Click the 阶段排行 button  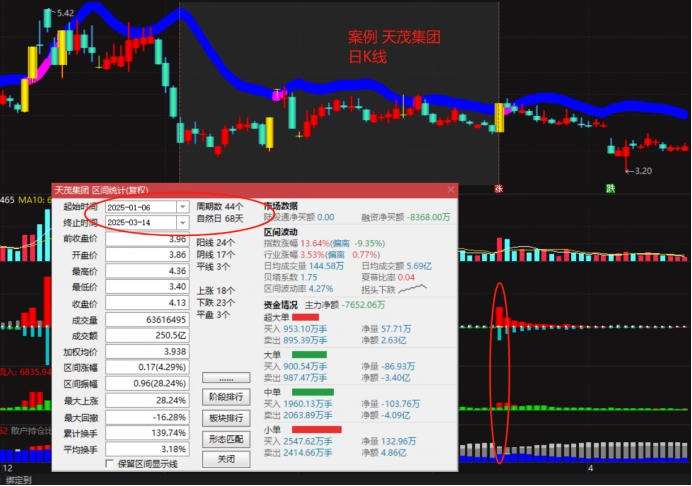tap(226, 397)
